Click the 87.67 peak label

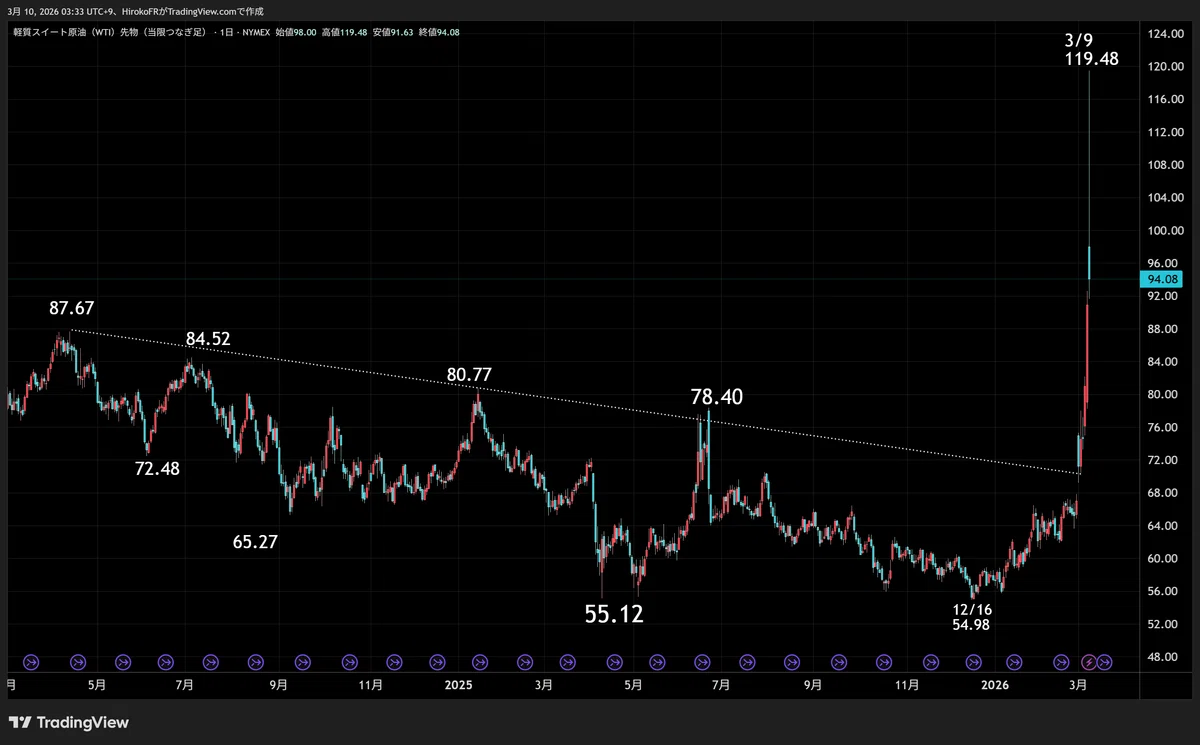tap(72, 309)
